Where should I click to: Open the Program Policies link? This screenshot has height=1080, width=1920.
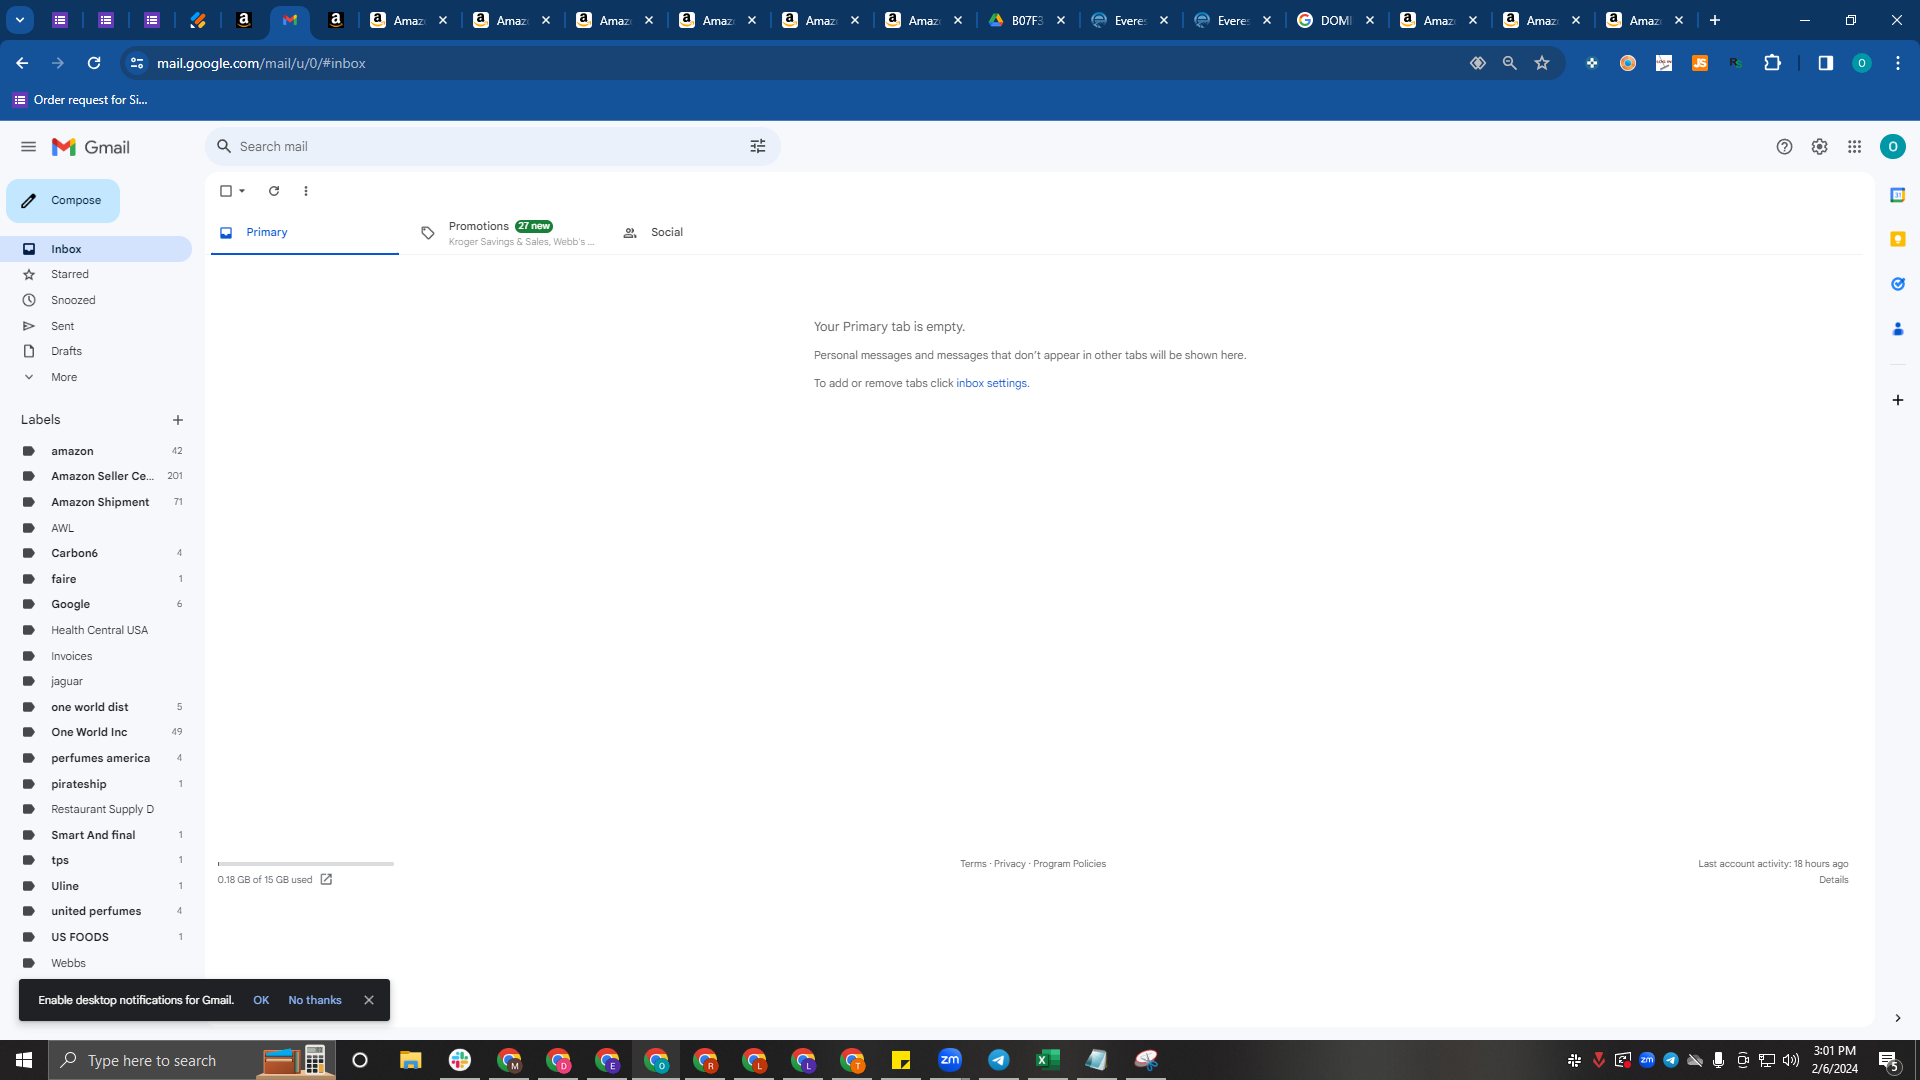tap(1069, 864)
